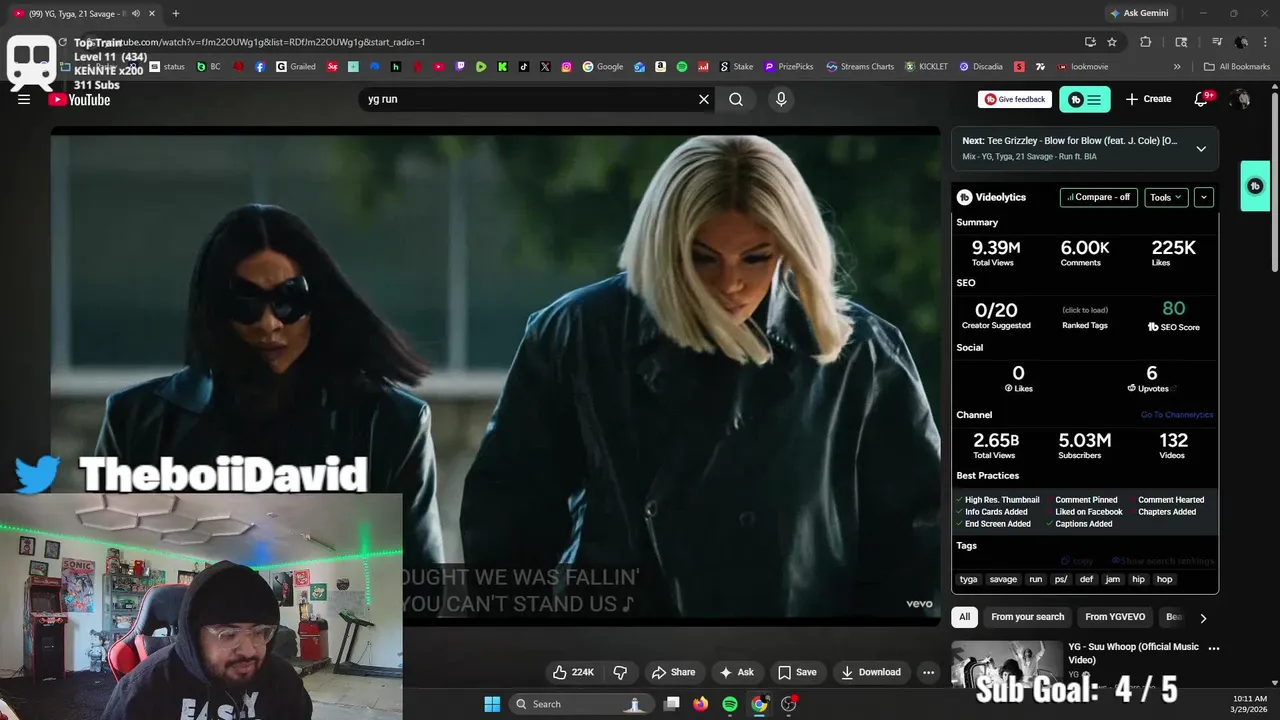Switch to Chrome in the taskbar

tap(759, 704)
